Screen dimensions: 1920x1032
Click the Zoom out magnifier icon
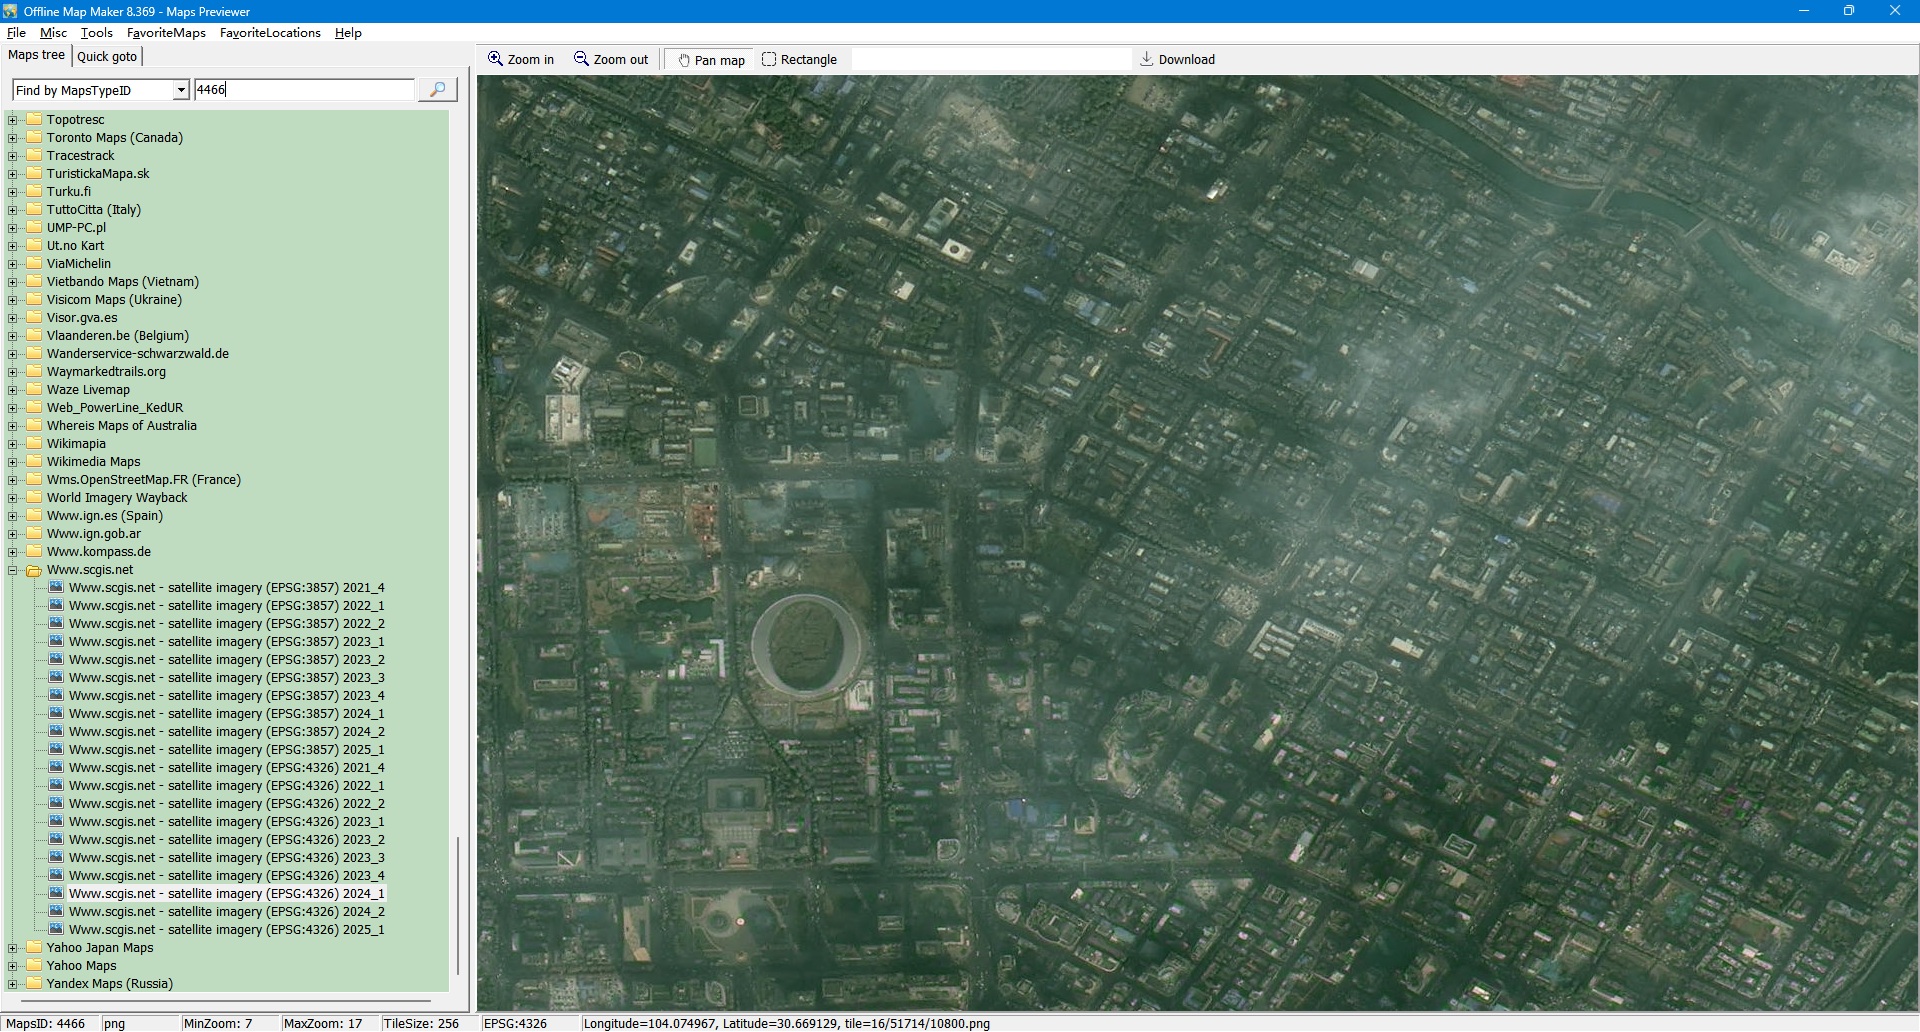pos(581,59)
